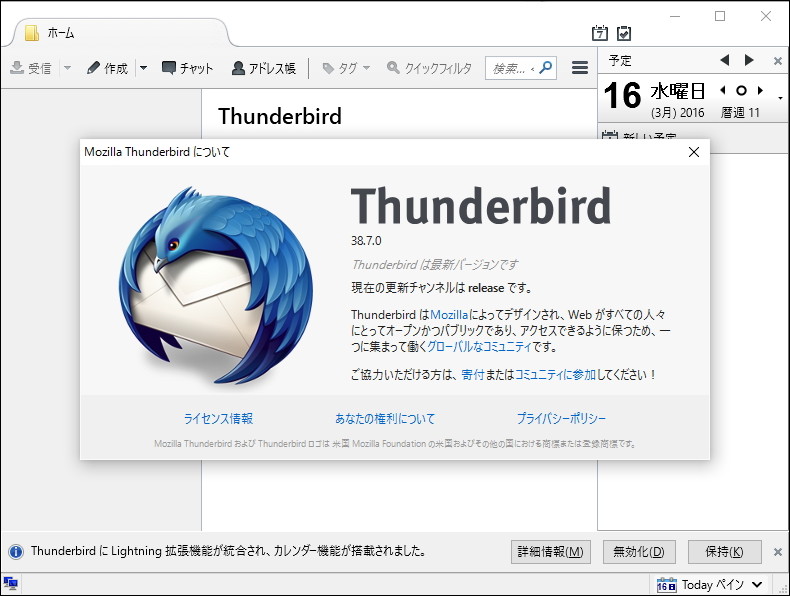The width and height of the screenshot is (790, 596).
Task: Open ライセンス情報 link
Action: tap(218, 419)
